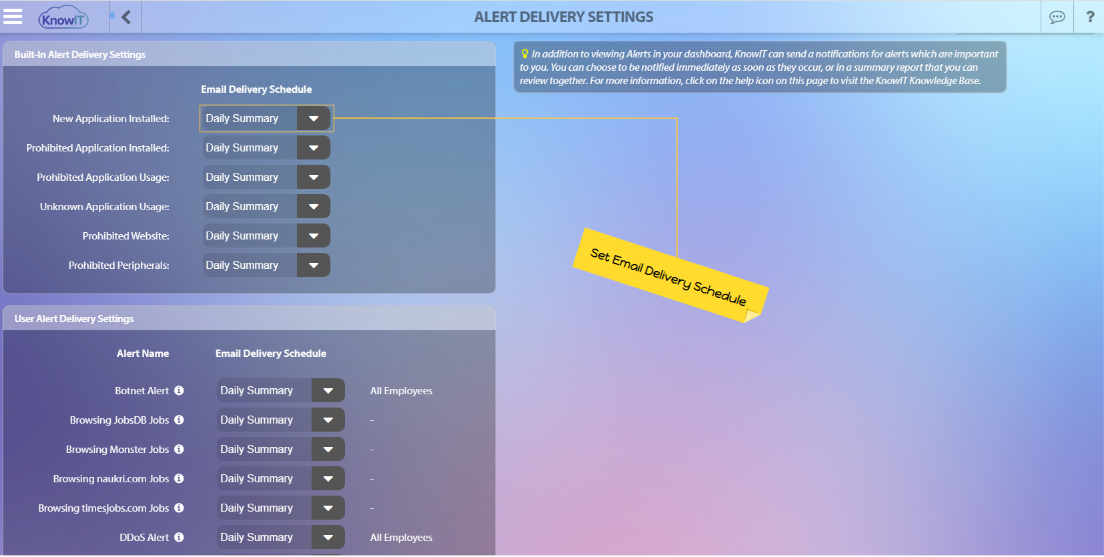
Task: Open Prohibited Website delivery schedule dropdown
Action: click(x=266, y=236)
